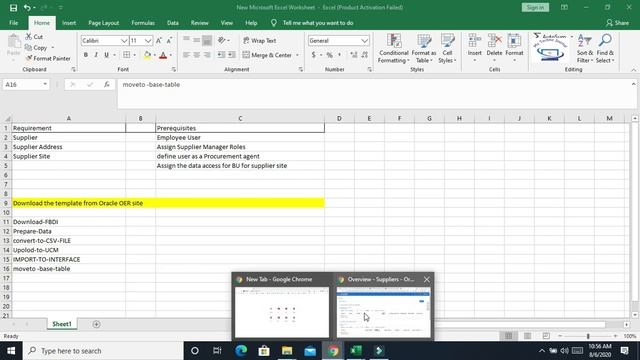Click the Copy icon
The height and width of the screenshot is (360, 640).
click(28, 48)
